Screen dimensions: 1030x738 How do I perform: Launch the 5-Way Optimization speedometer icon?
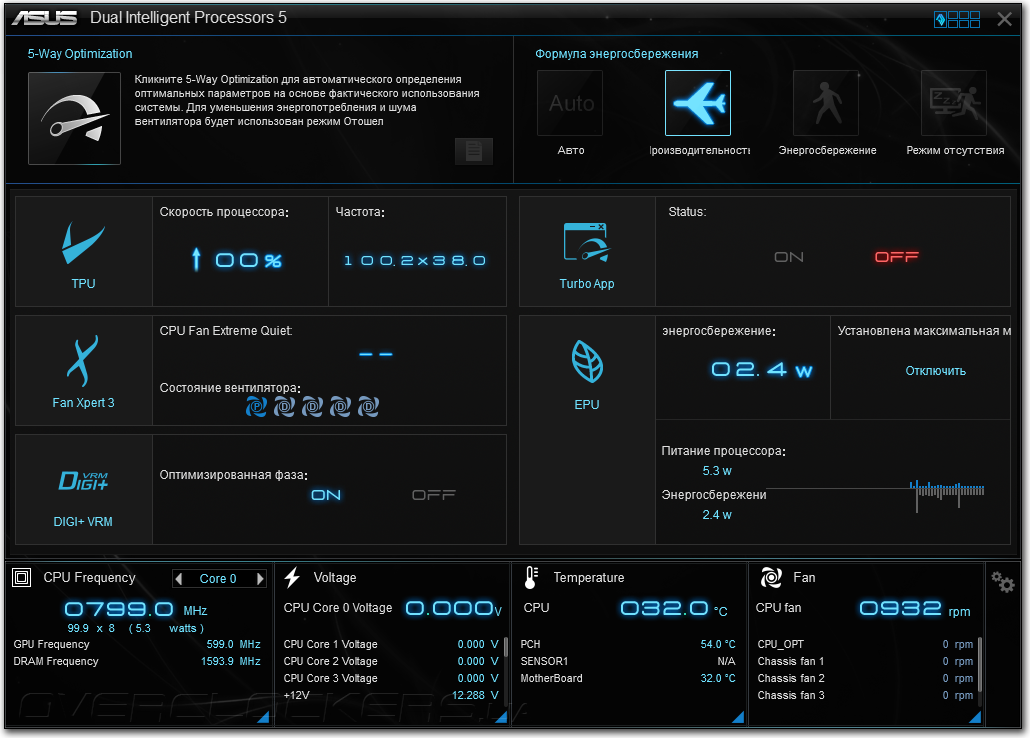click(x=74, y=118)
